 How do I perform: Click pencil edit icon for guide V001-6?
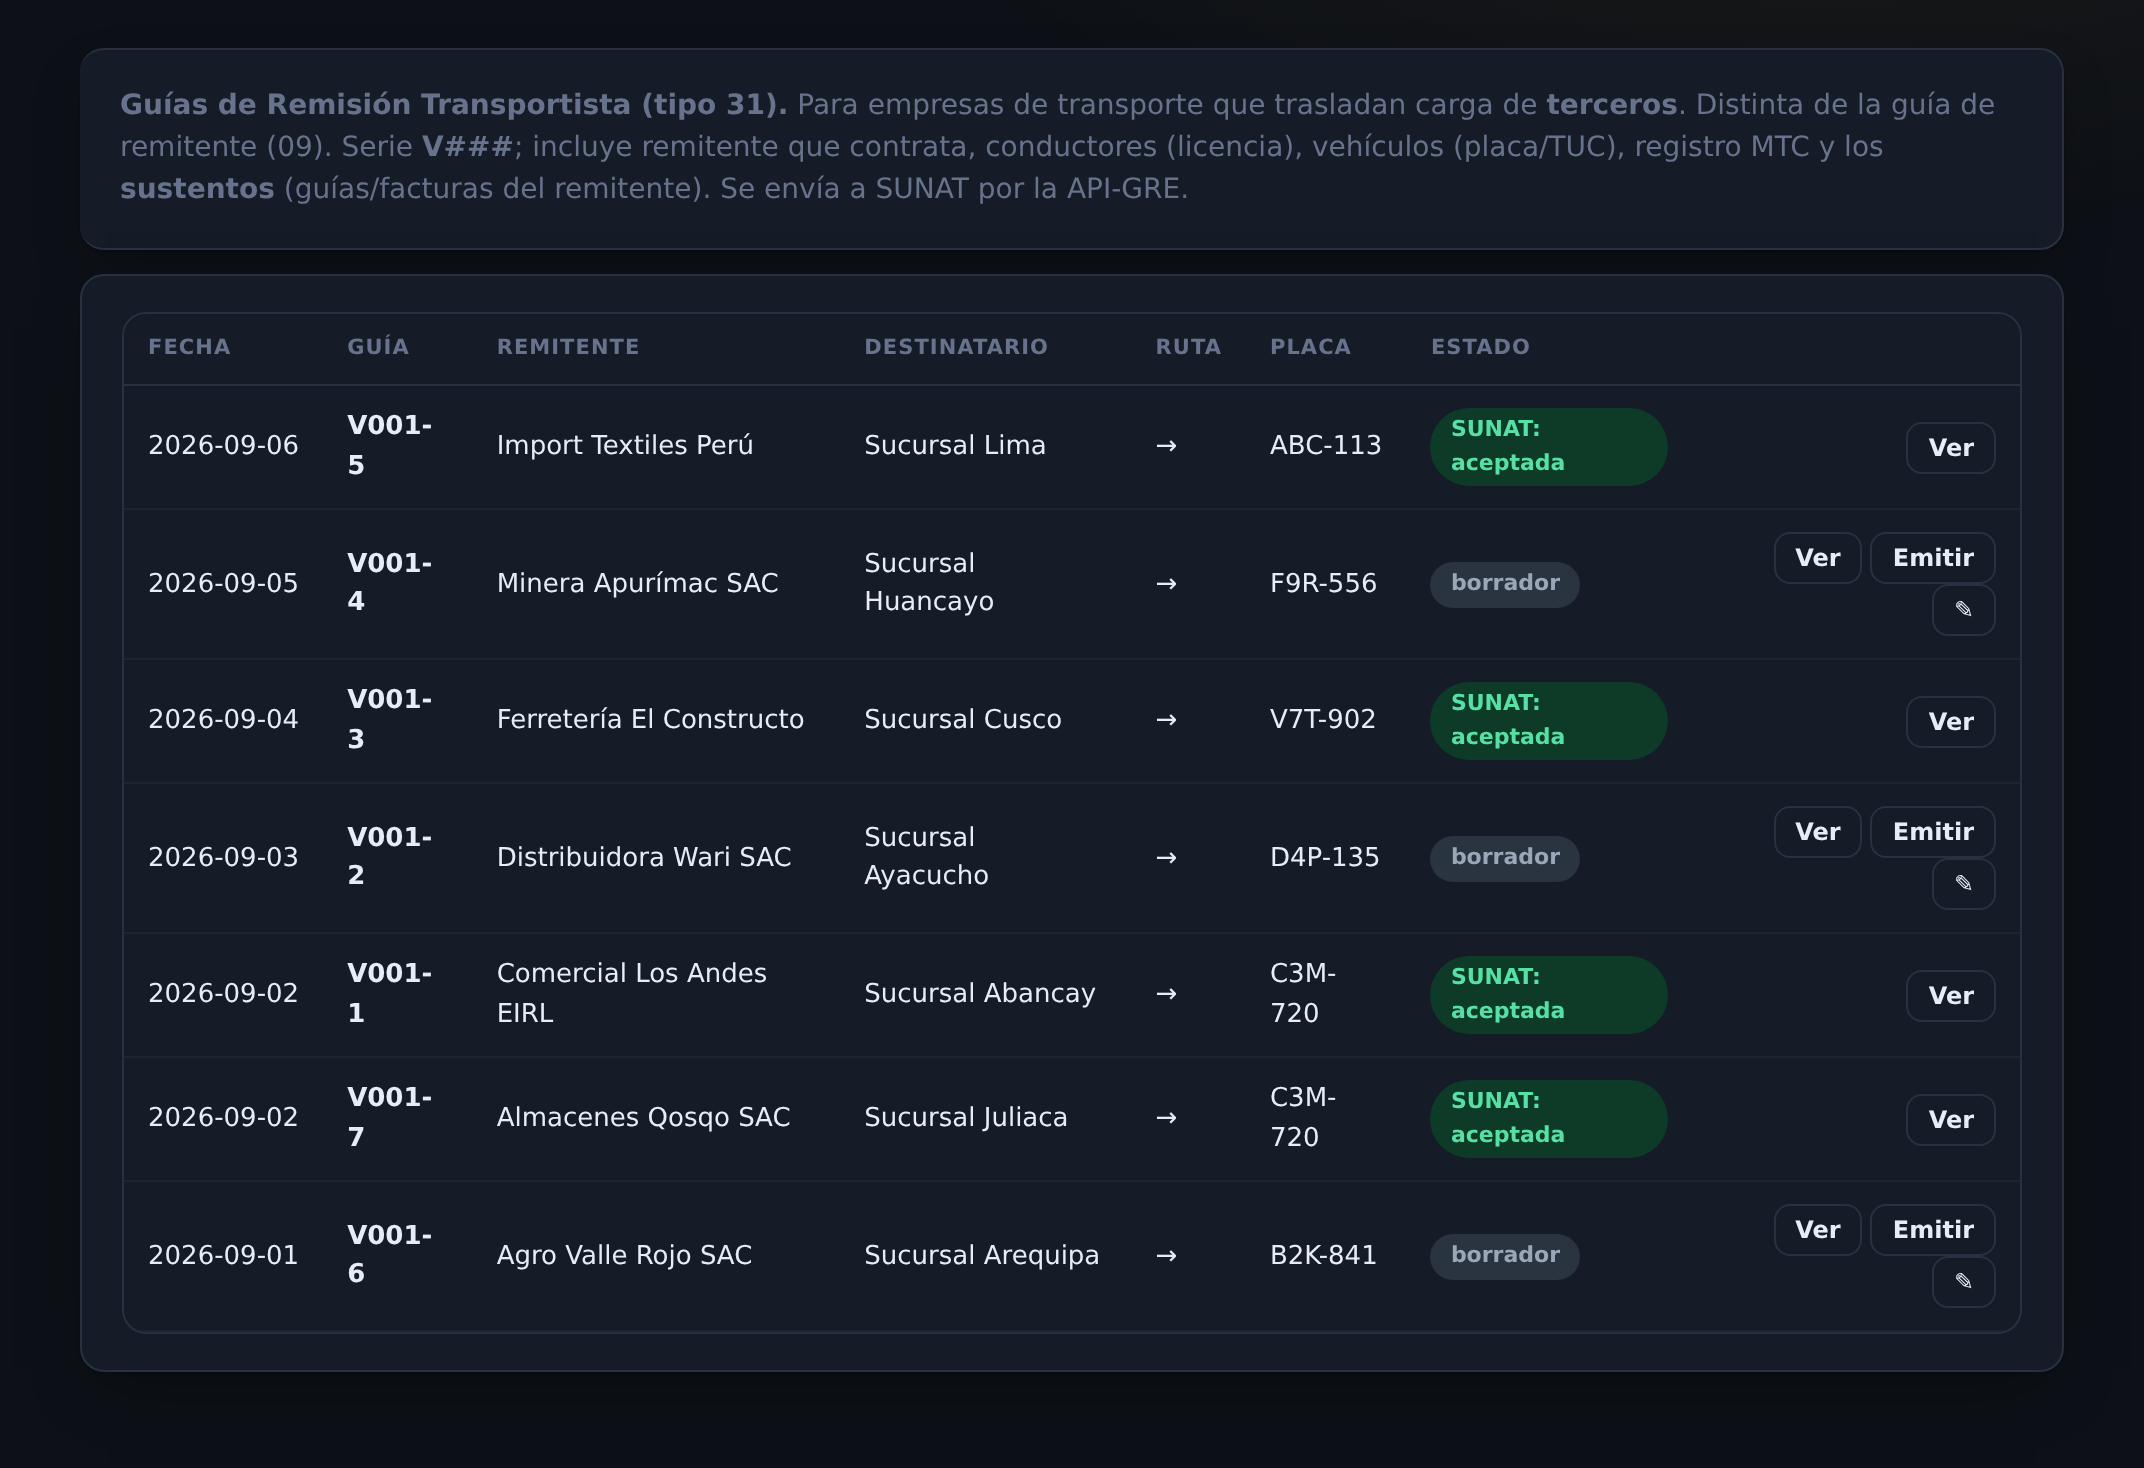click(1963, 1282)
